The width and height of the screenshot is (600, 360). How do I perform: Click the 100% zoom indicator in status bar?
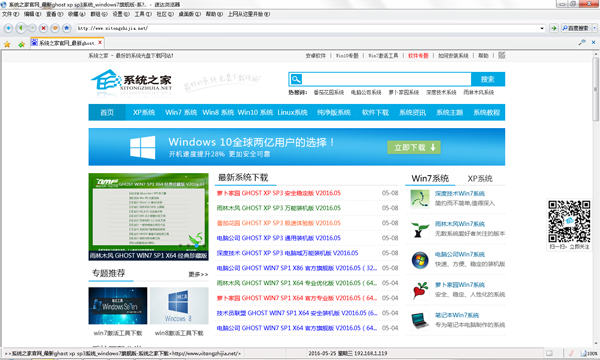589,353
